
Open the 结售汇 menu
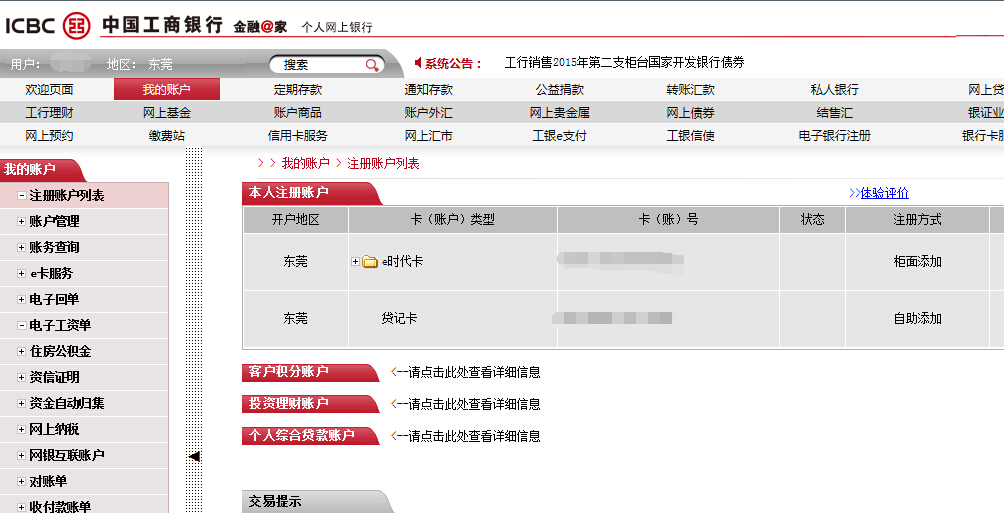pyautogui.click(x=834, y=113)
